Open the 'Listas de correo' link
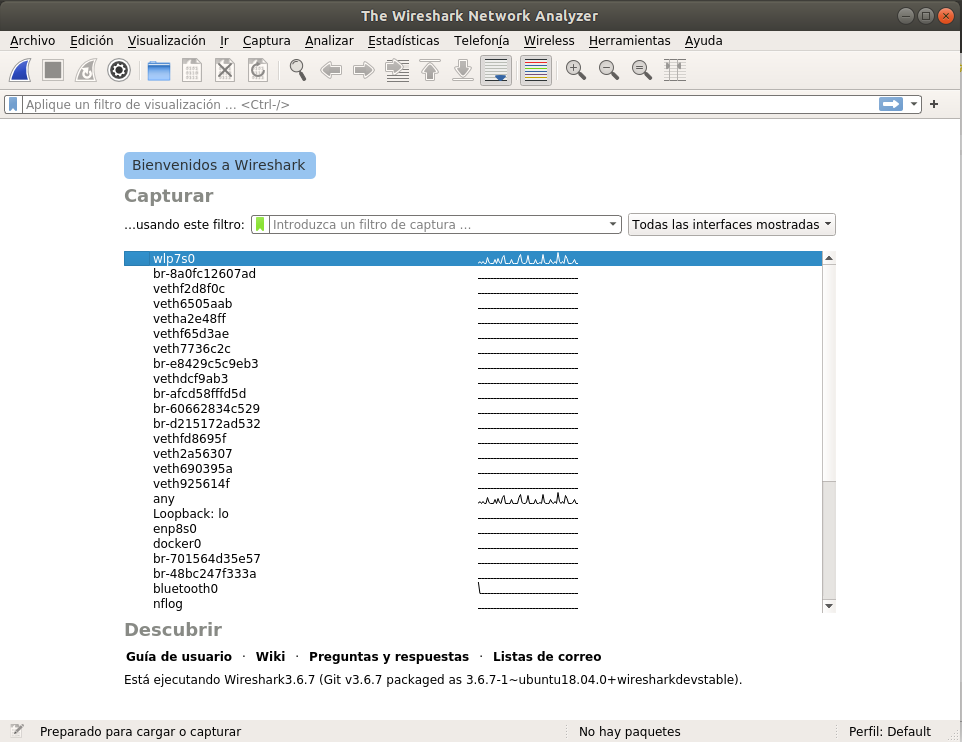The width and height of the screenshot is (962, 742). [547, 657]
